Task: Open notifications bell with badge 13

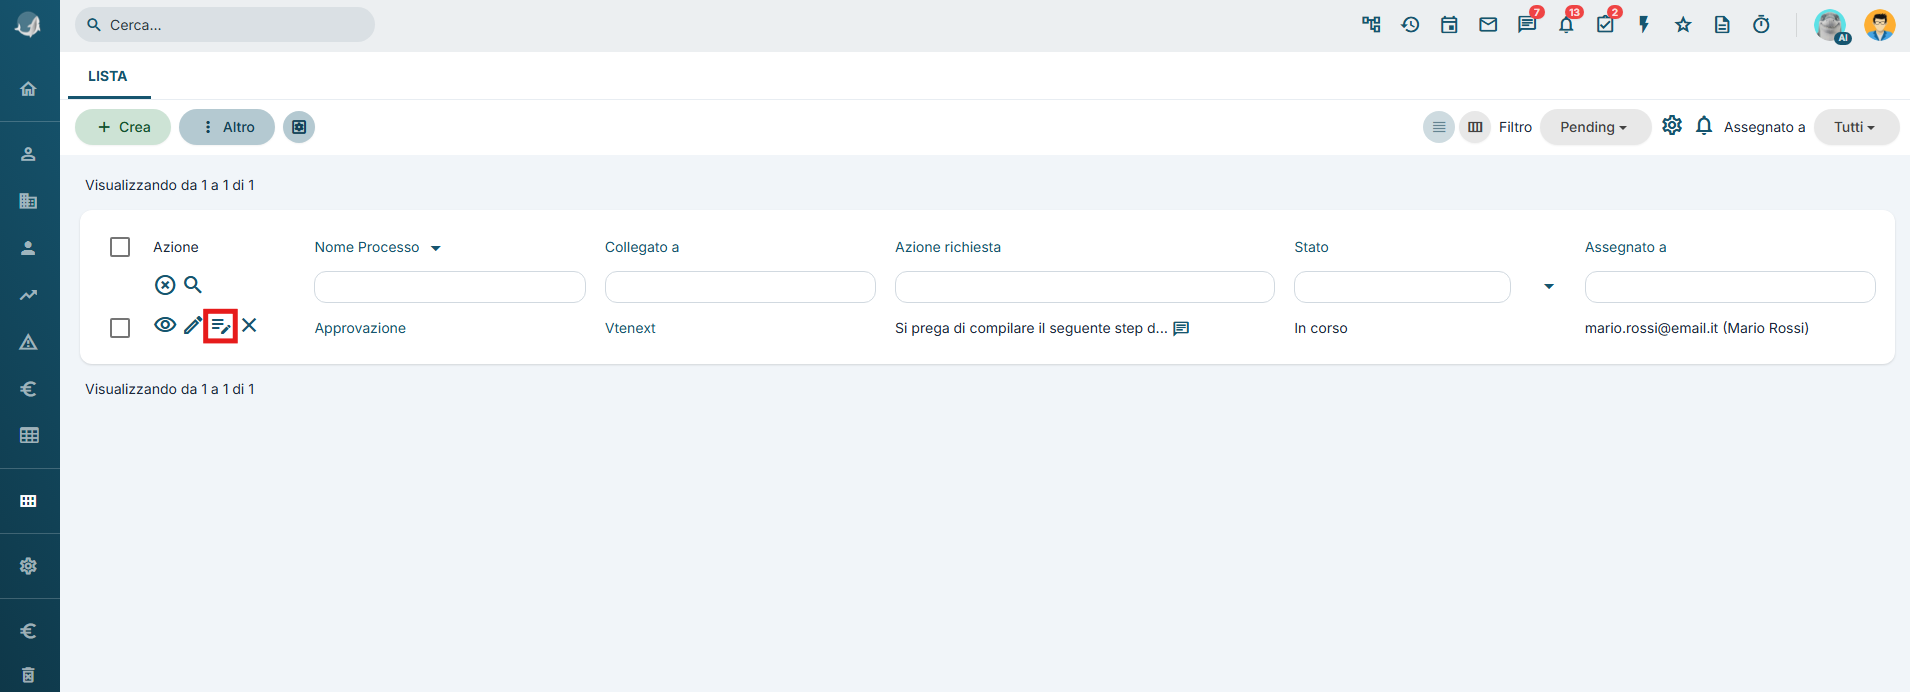Action: [x=1566, y=25]
